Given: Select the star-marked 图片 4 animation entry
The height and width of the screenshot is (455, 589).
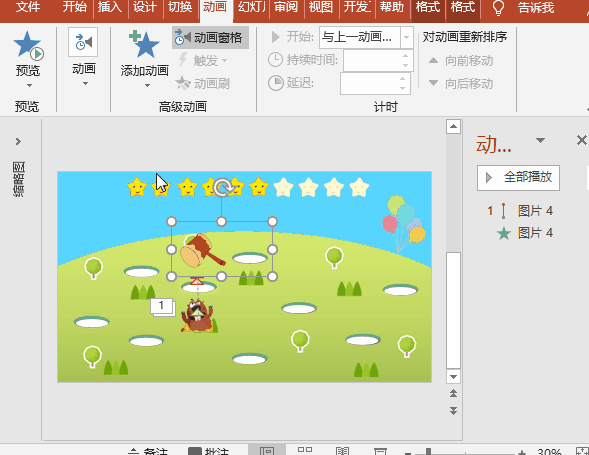Looking at the screenshot, I should point(525,233).
